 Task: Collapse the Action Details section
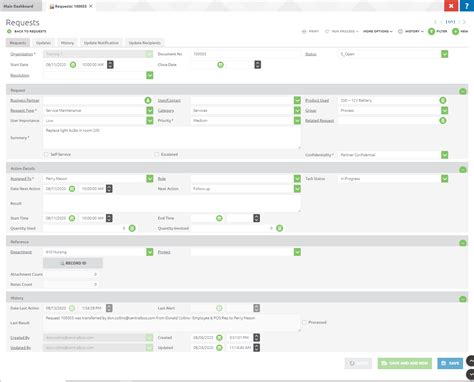pyautogui.click(x=463, y=170)
